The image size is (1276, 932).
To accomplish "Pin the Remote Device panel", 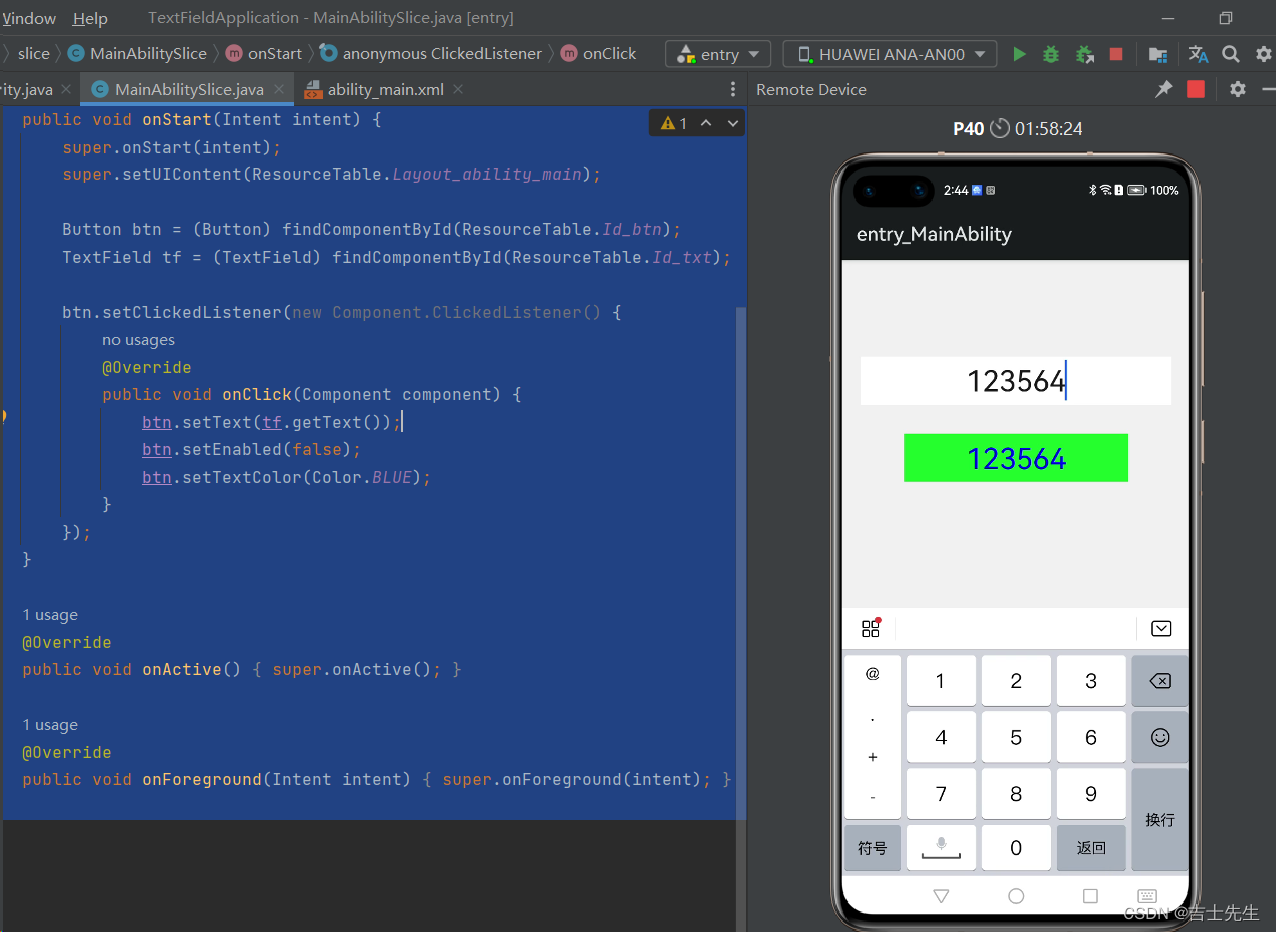I will tap(1163, 89).
